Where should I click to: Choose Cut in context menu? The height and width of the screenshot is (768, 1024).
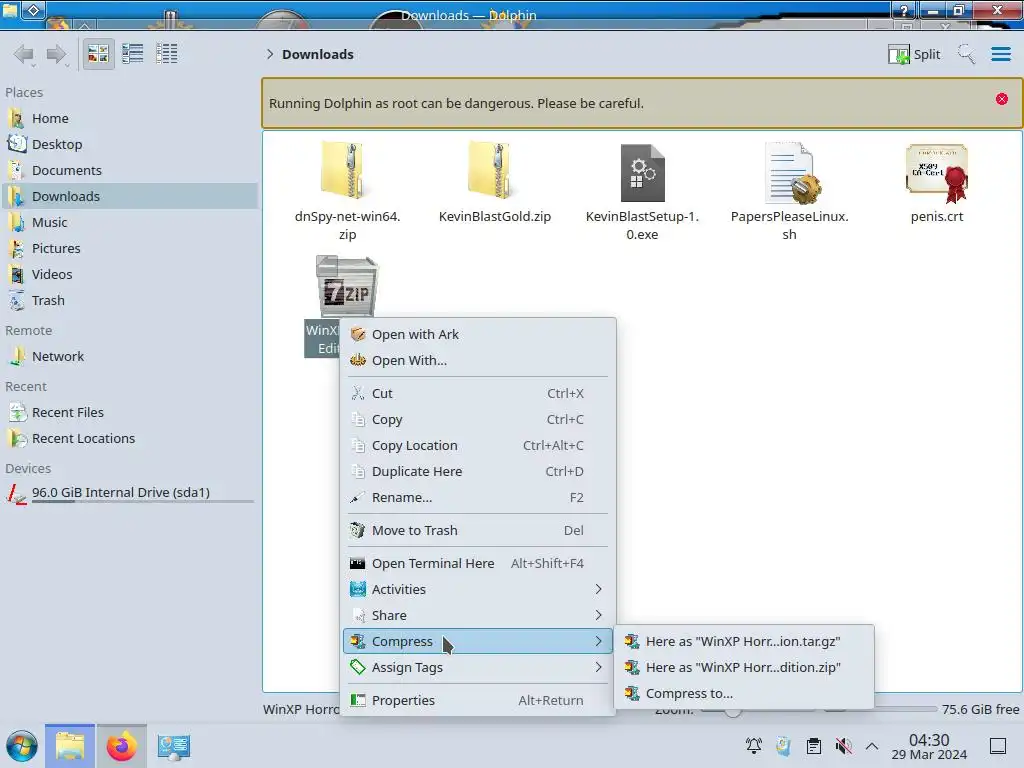point(477,394)
